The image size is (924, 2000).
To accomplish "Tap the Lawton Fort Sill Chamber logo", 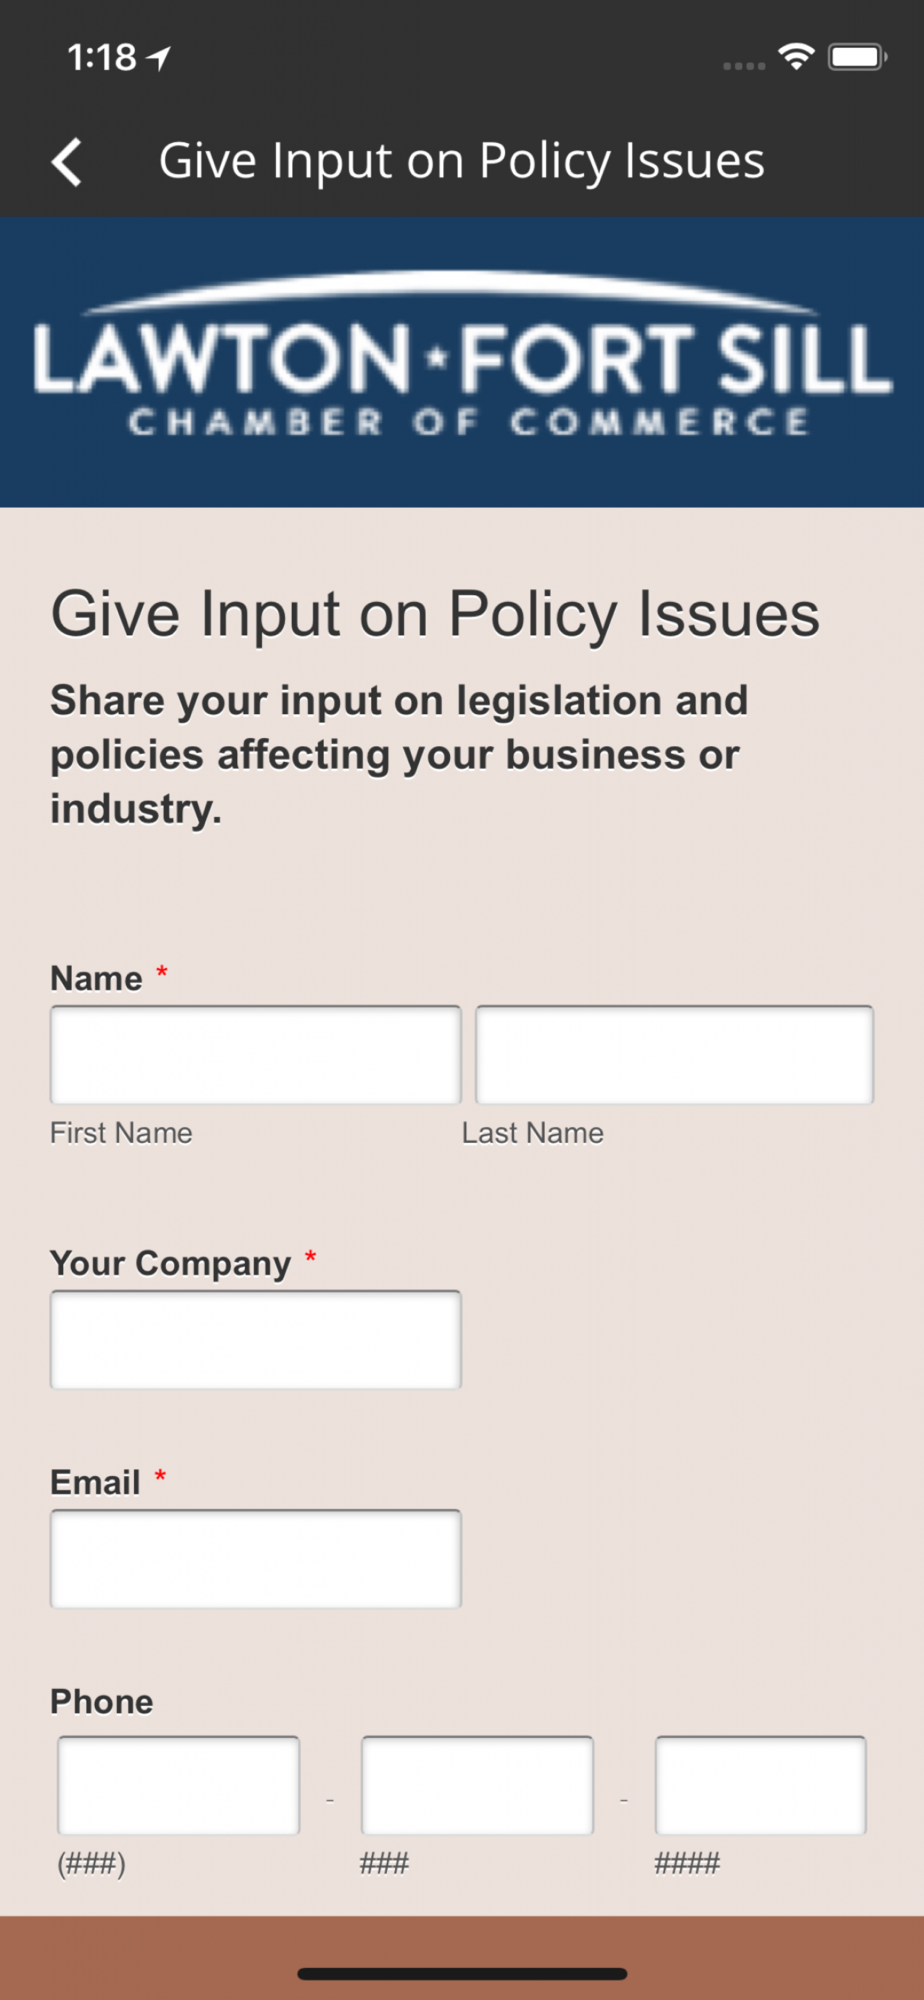I will 461,360.
